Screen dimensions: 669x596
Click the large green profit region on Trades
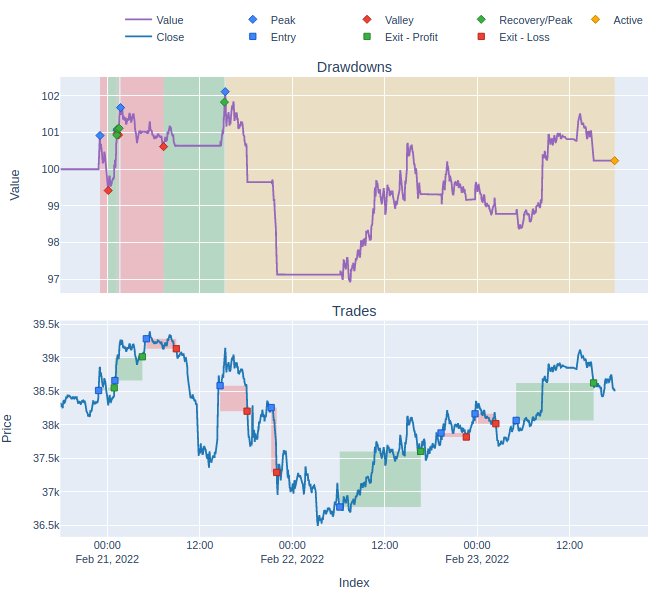click(x=380, y=480)
